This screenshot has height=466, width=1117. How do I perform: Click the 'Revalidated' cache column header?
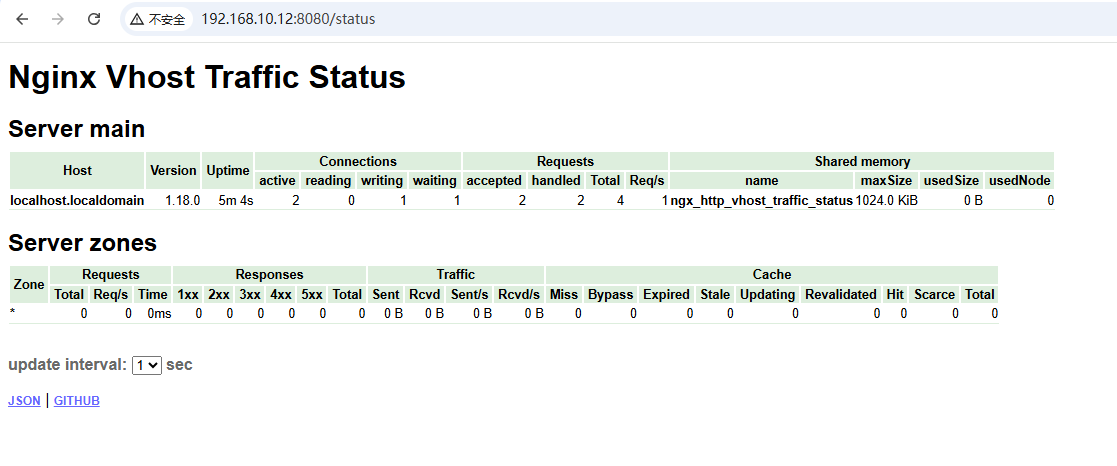click(841, 294)
